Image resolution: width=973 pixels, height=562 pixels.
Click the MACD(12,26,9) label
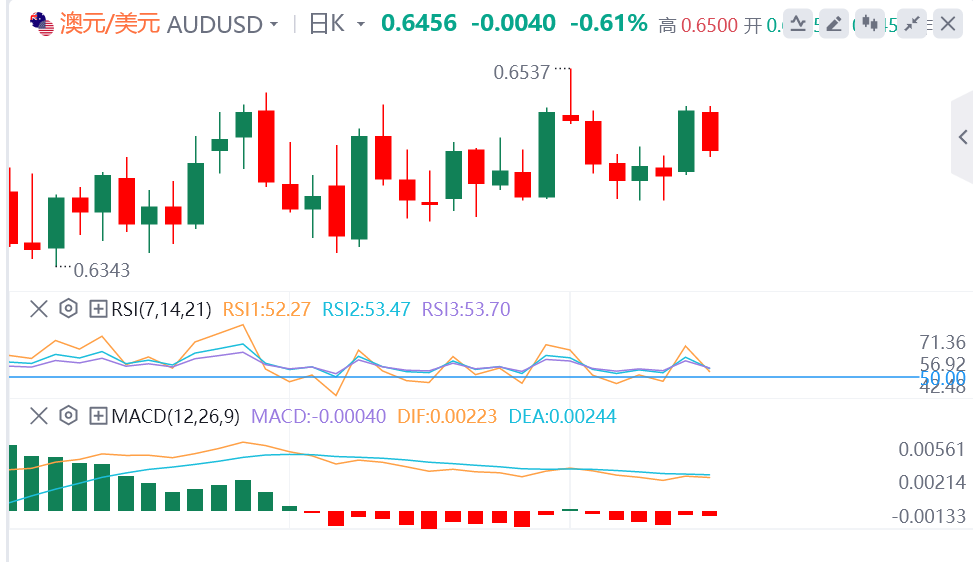point(176,416)
